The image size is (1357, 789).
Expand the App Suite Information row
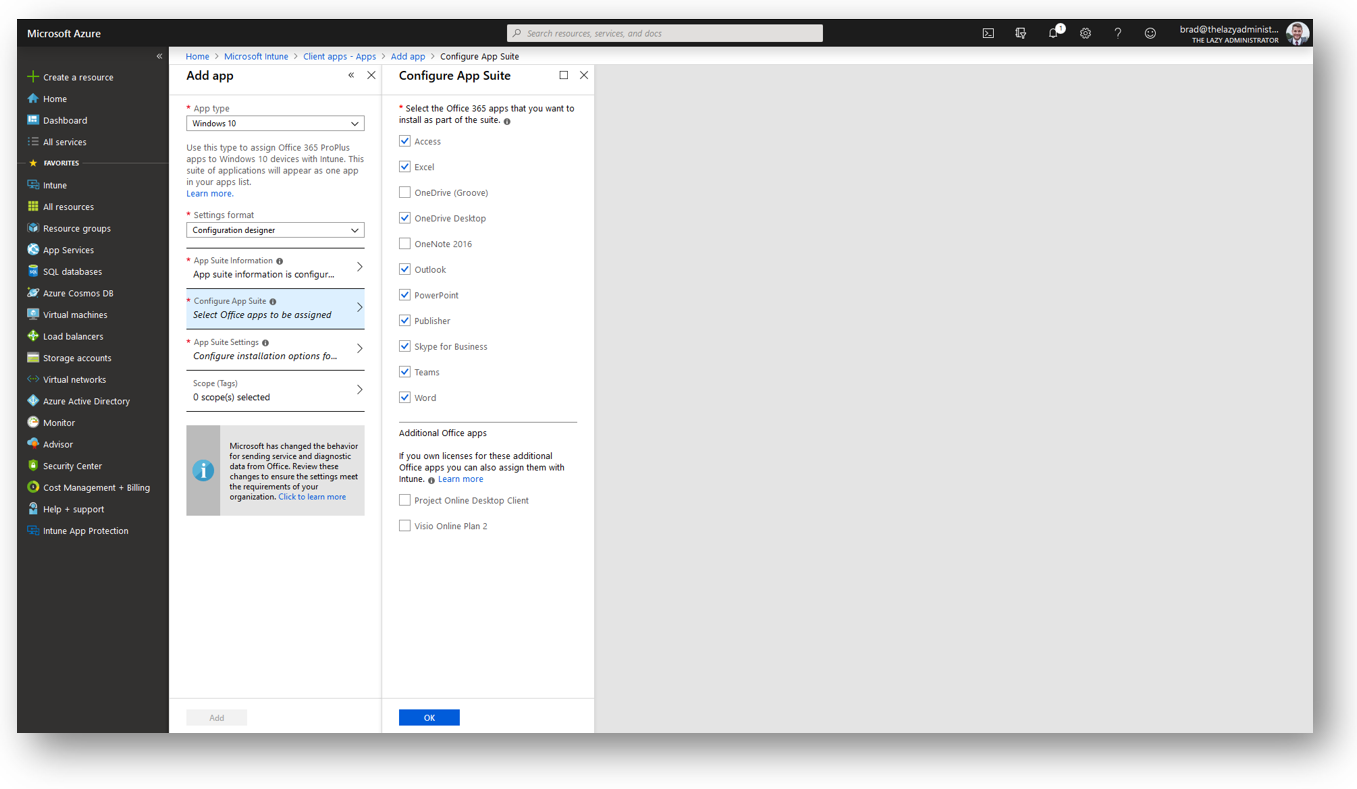pos(275,268)
